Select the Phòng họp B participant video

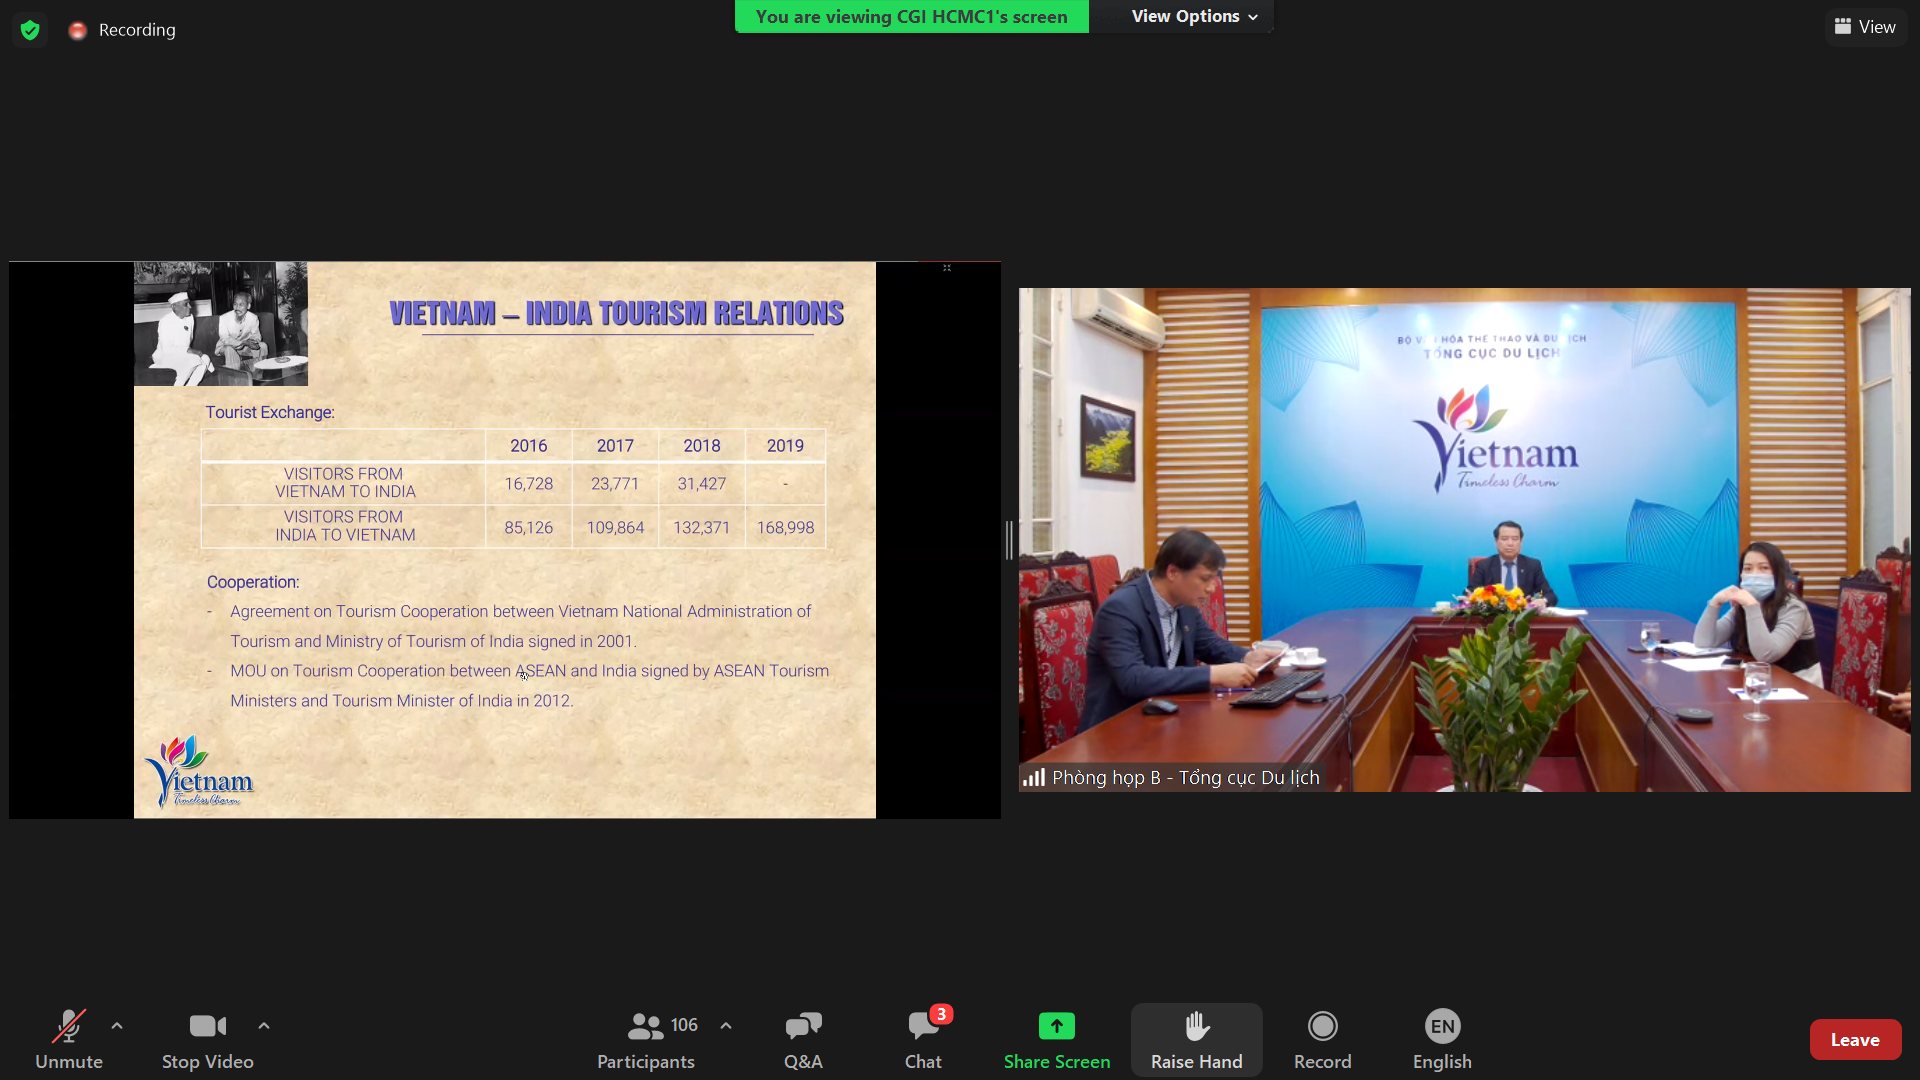coord(1464,540)
